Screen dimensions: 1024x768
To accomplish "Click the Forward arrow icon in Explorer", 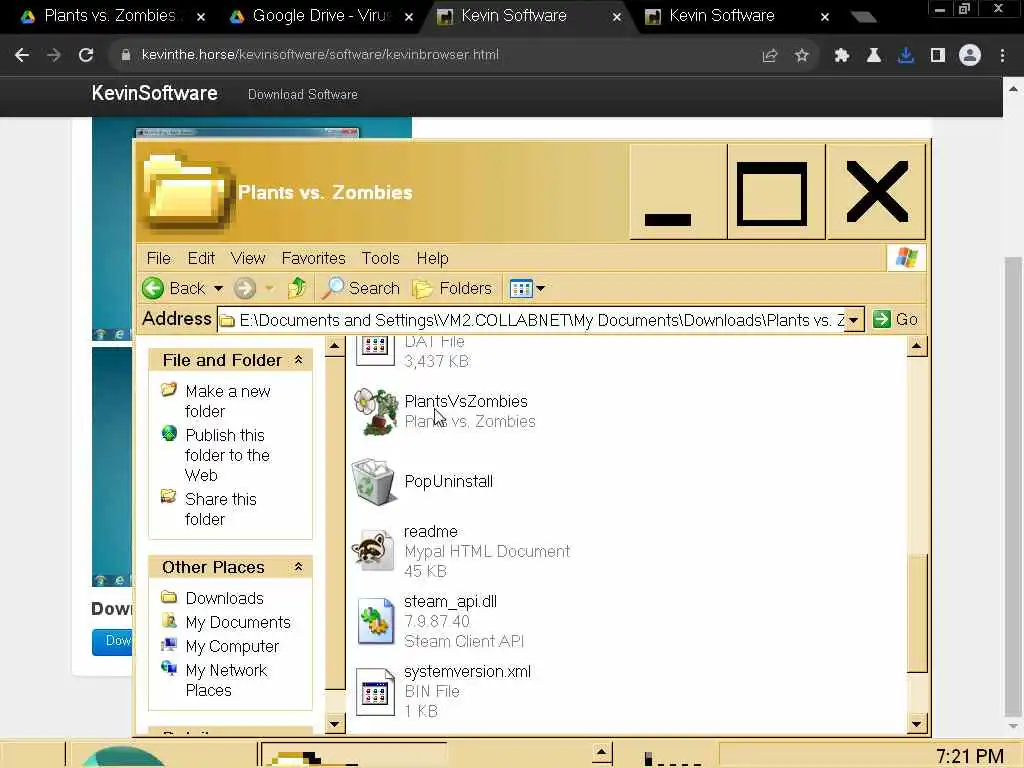I will click(x=245, y=288).
